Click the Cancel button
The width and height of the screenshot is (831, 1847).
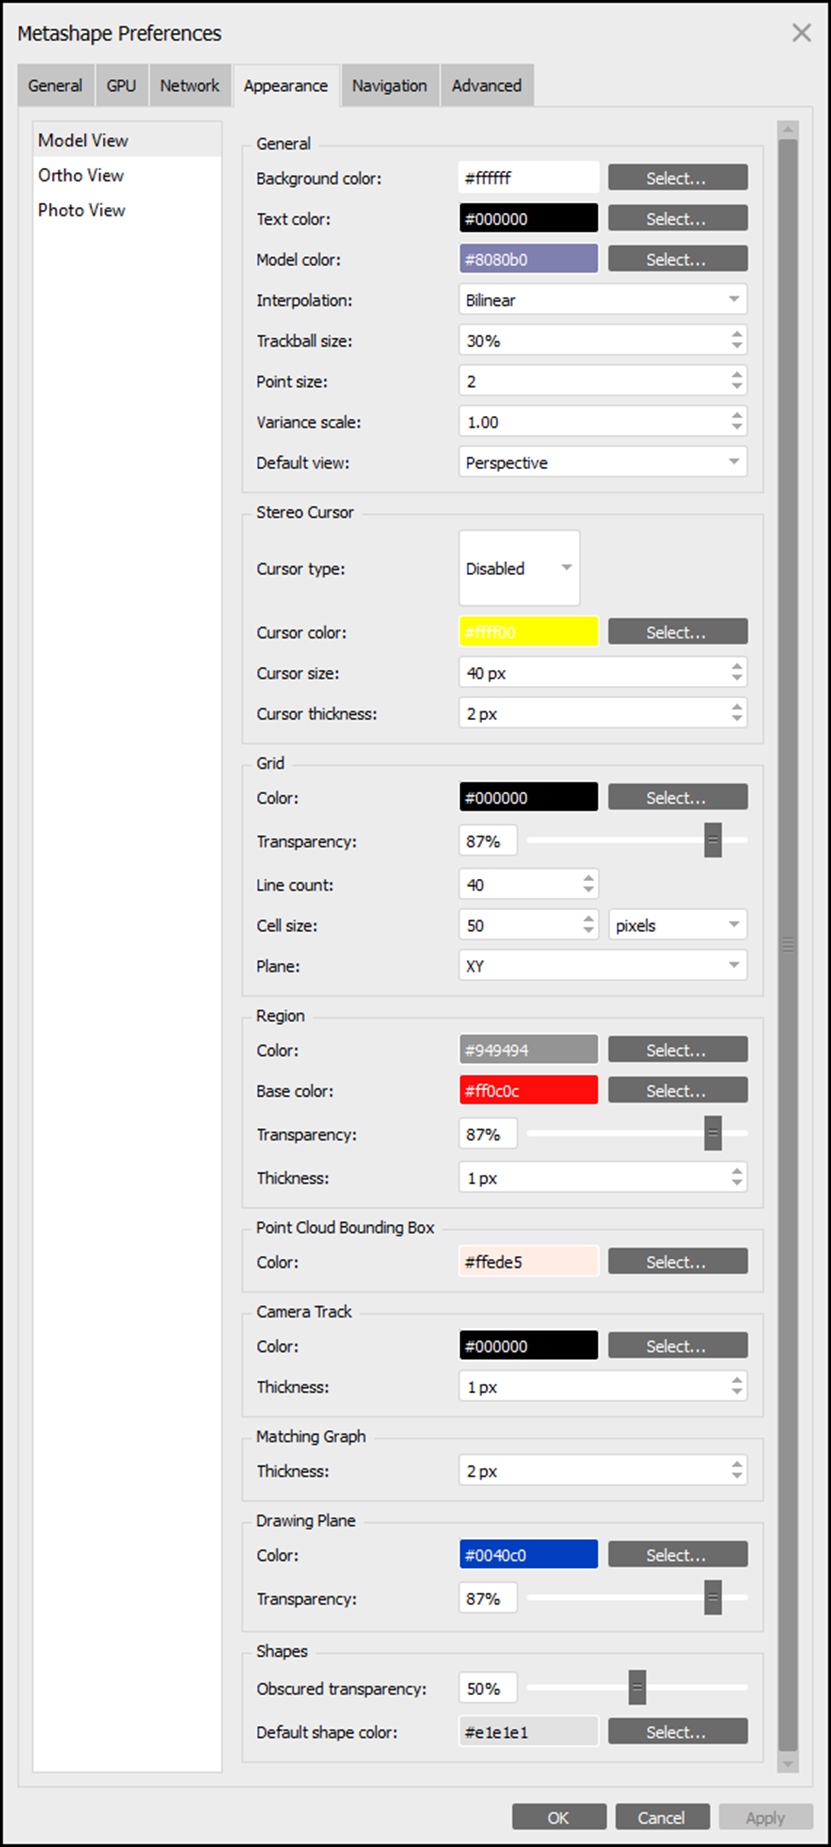point(662,1817)
